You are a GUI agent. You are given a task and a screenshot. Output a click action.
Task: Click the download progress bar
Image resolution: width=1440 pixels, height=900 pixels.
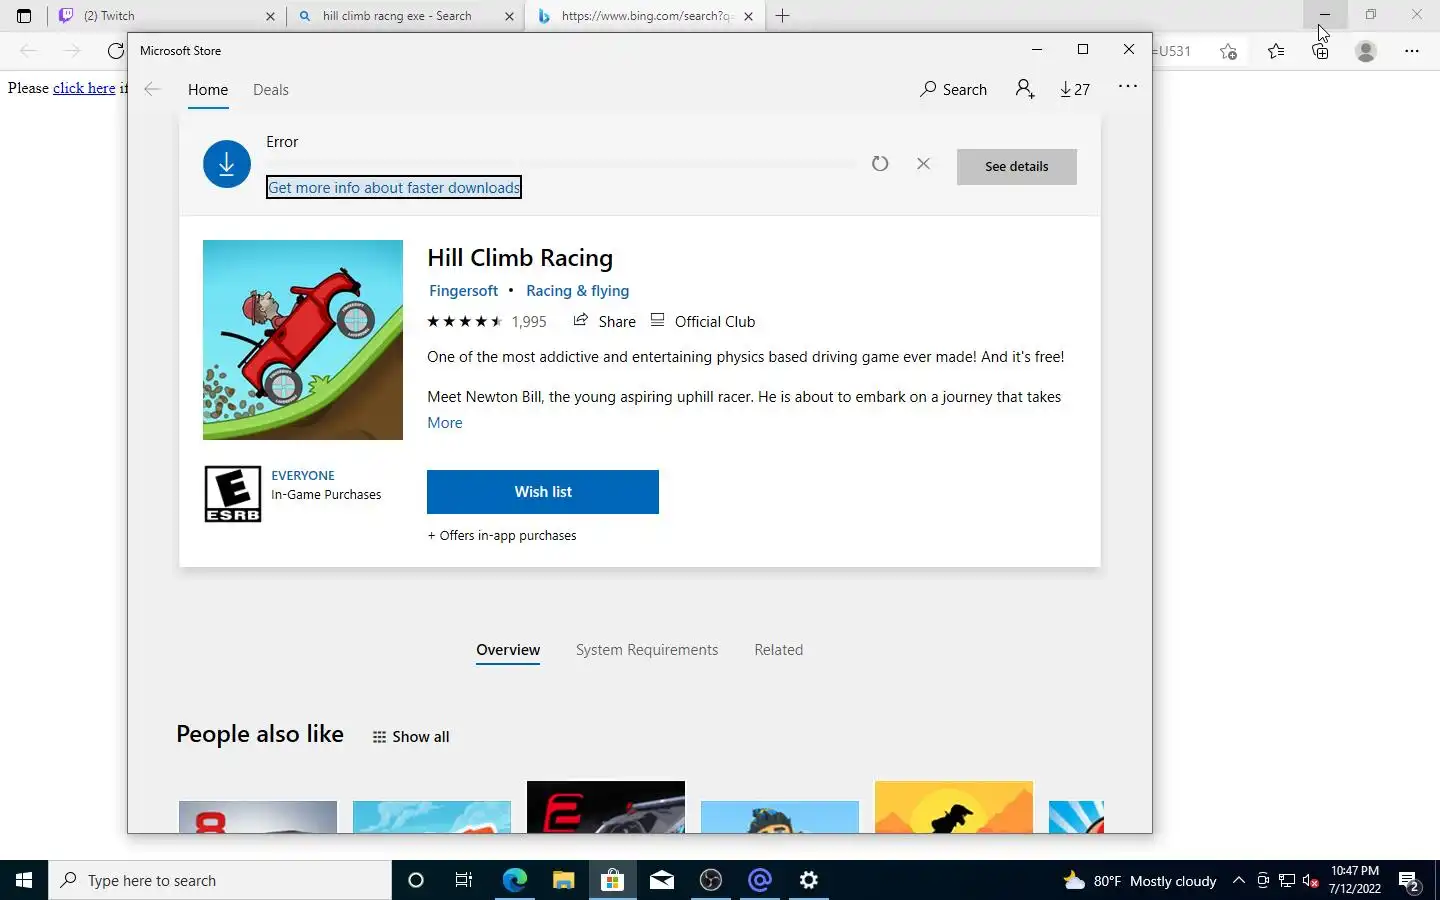(561, 163)
